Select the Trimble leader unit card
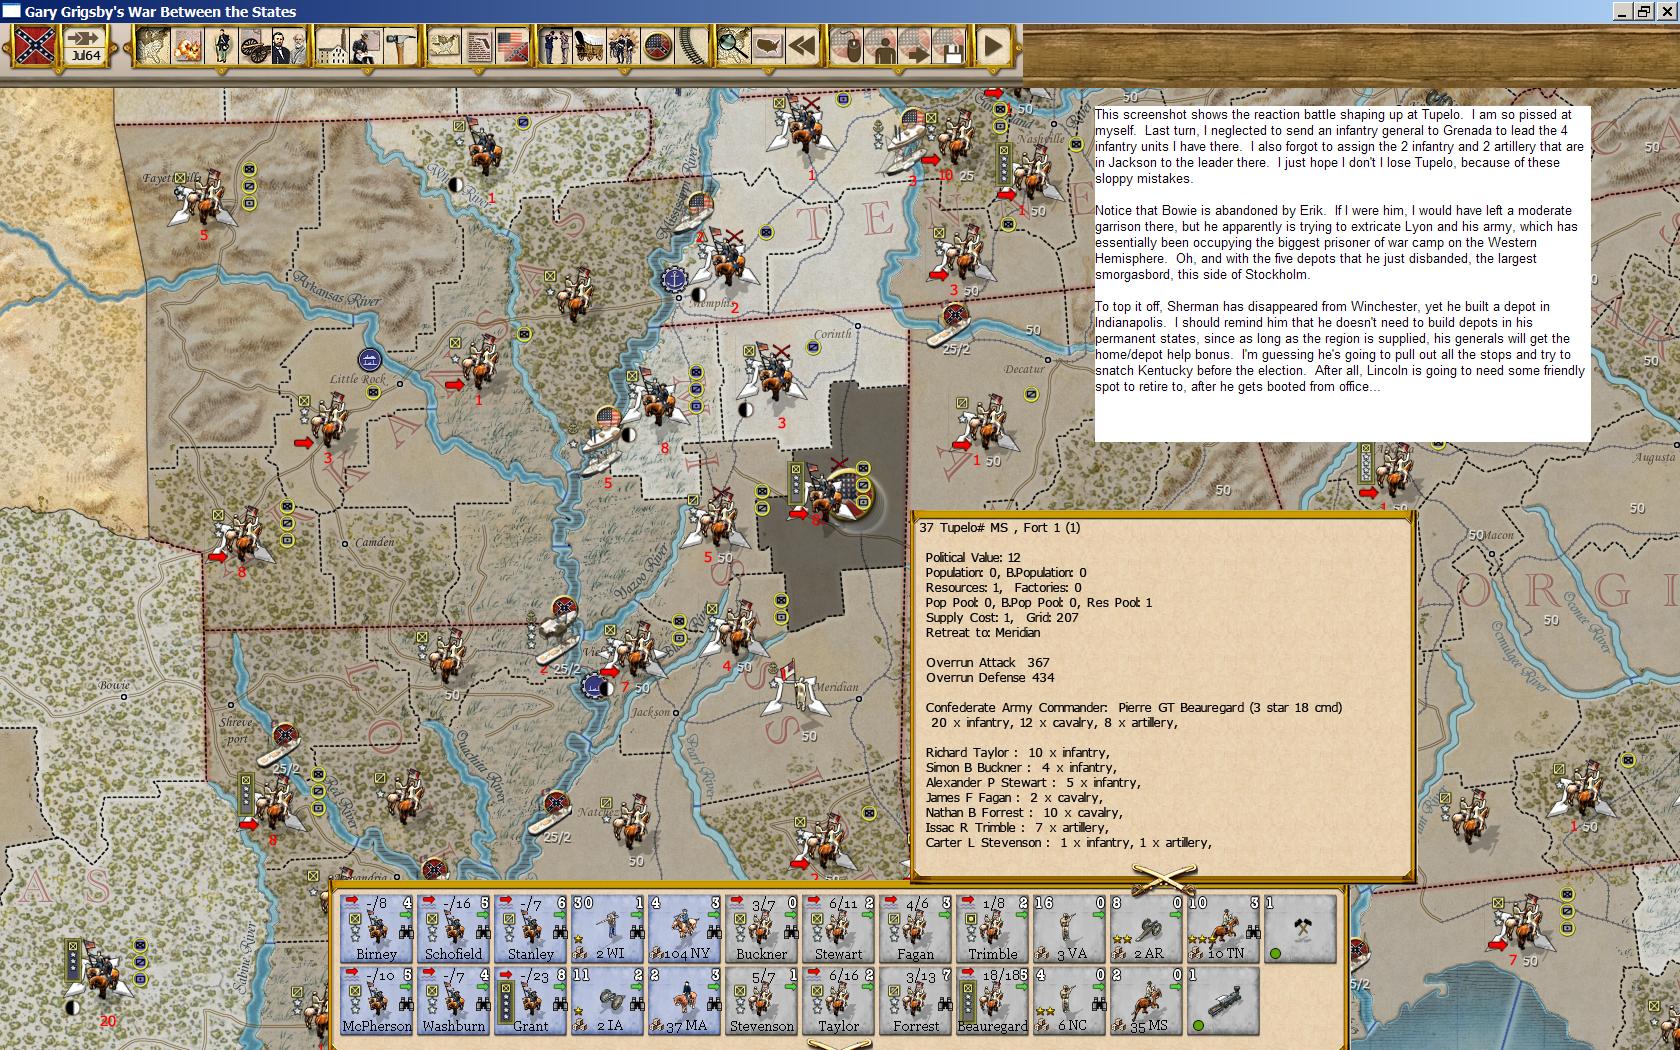This screenshot has width=1680, height=1050. coord(993,929)
